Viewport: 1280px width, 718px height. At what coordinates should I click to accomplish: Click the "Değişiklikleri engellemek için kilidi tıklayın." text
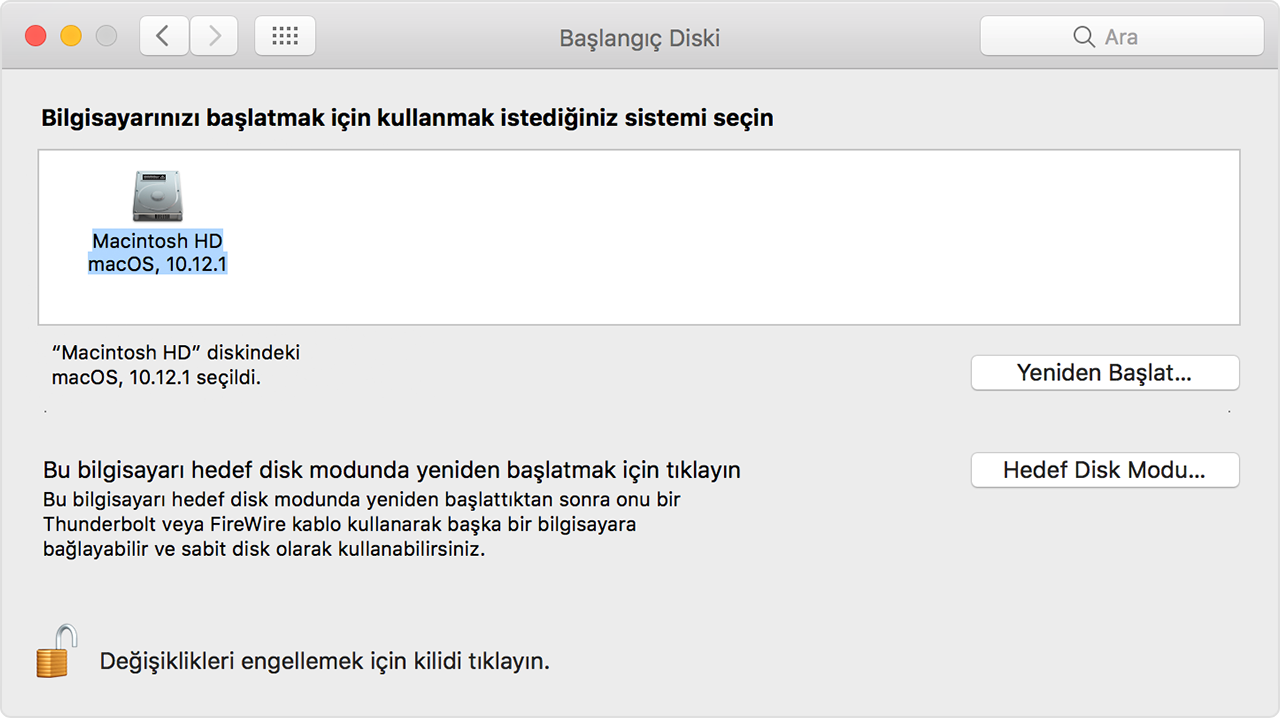click(x=325, y=661)
